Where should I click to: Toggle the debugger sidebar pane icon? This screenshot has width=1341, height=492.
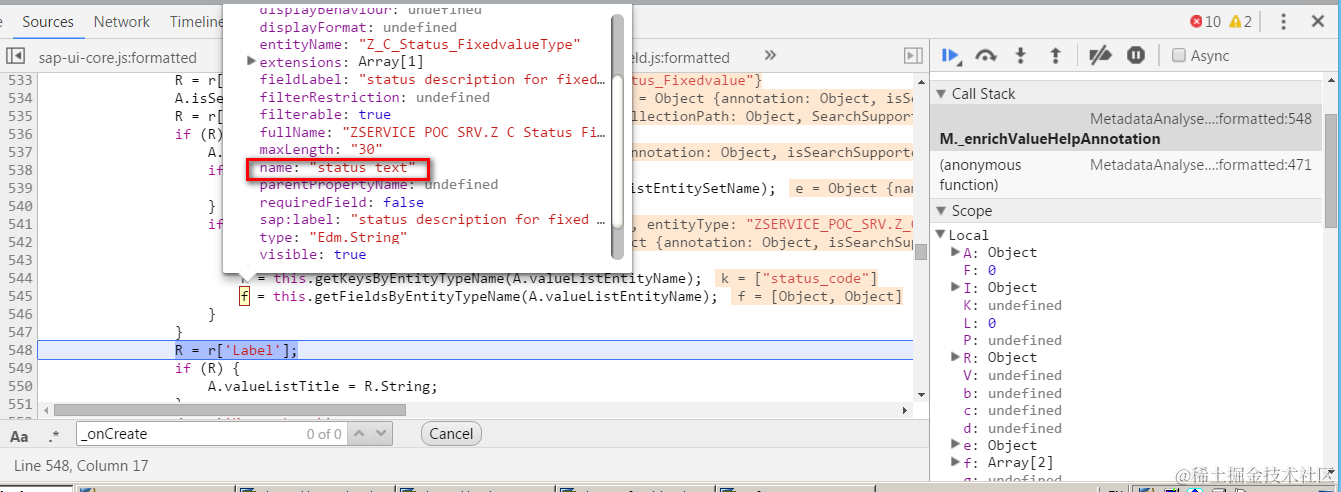[x=913, y=56]
